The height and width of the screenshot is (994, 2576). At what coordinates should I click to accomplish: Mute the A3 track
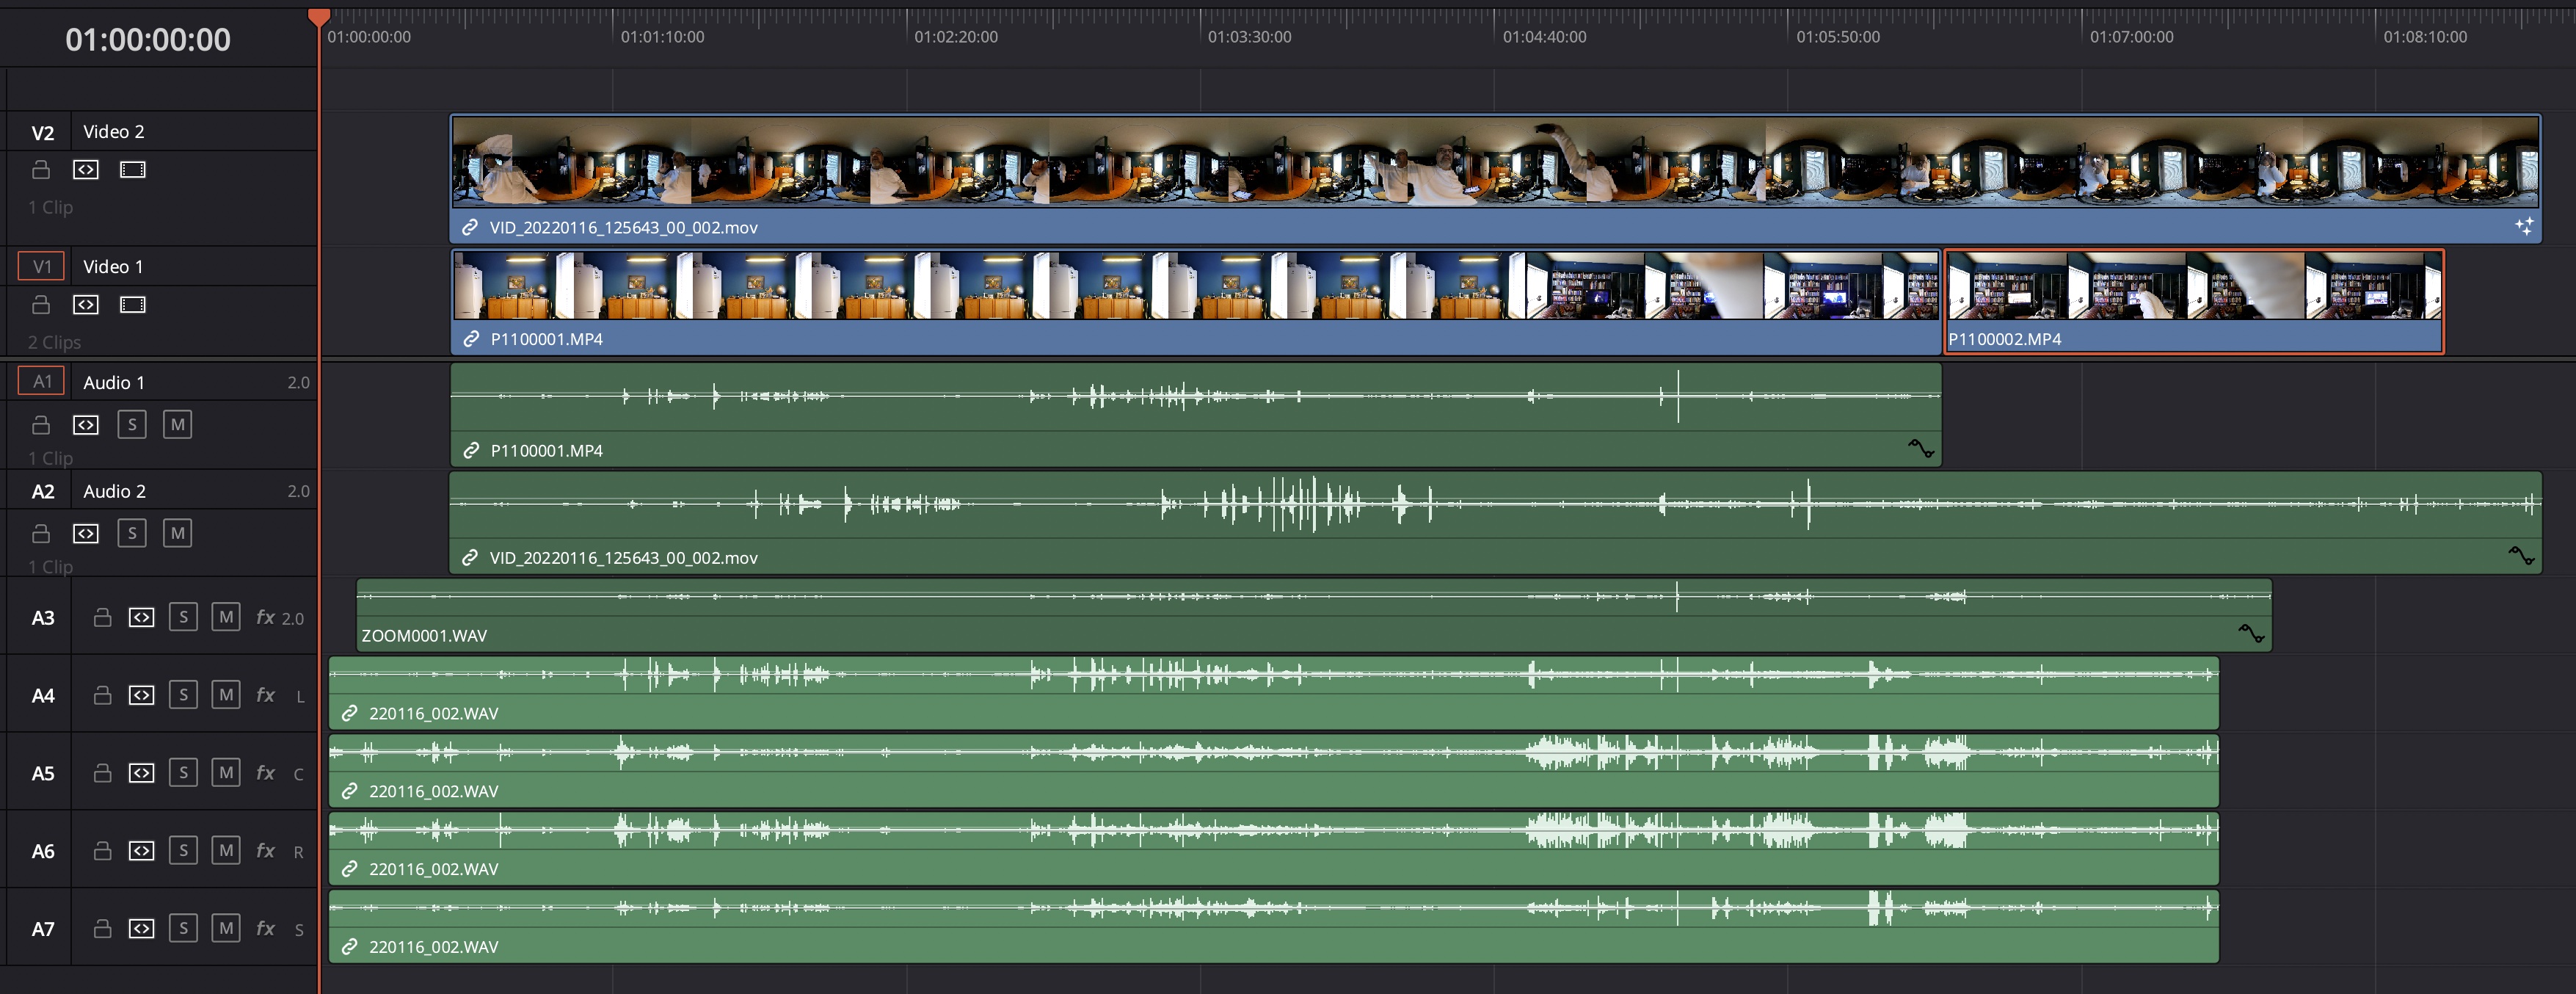click(x=226, y=618)
